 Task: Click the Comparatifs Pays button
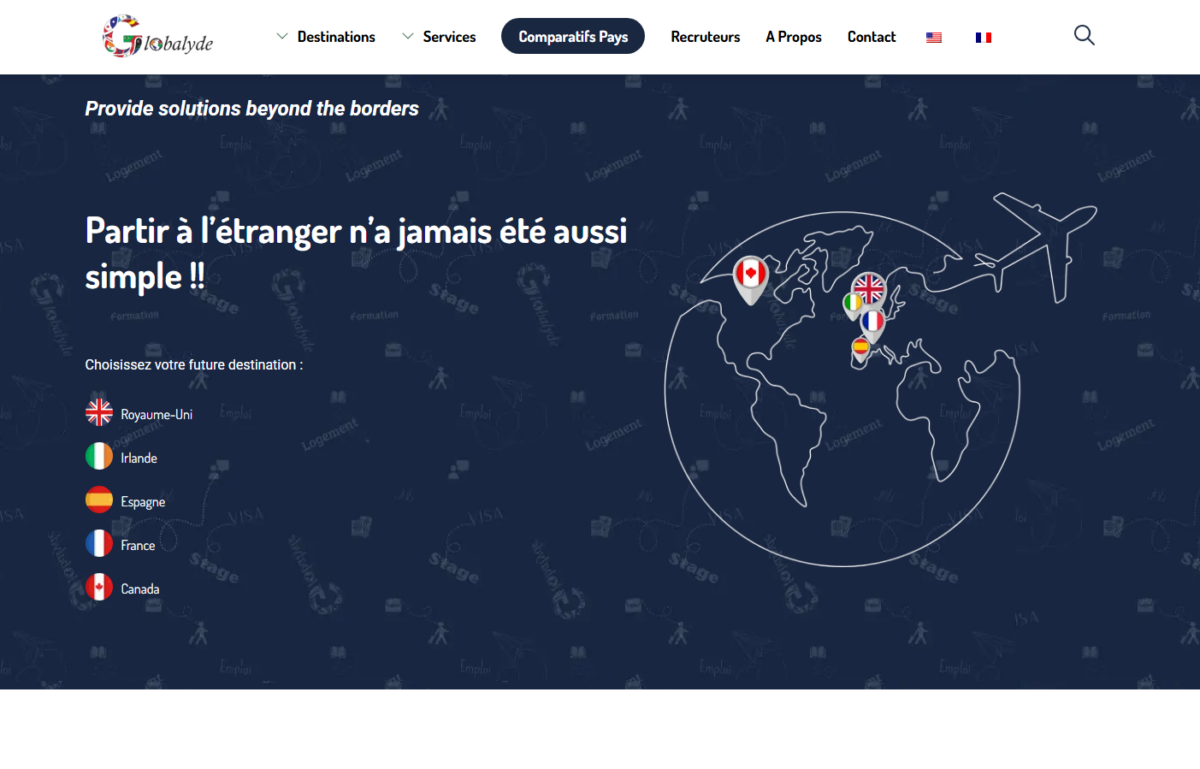click(573, 37)
